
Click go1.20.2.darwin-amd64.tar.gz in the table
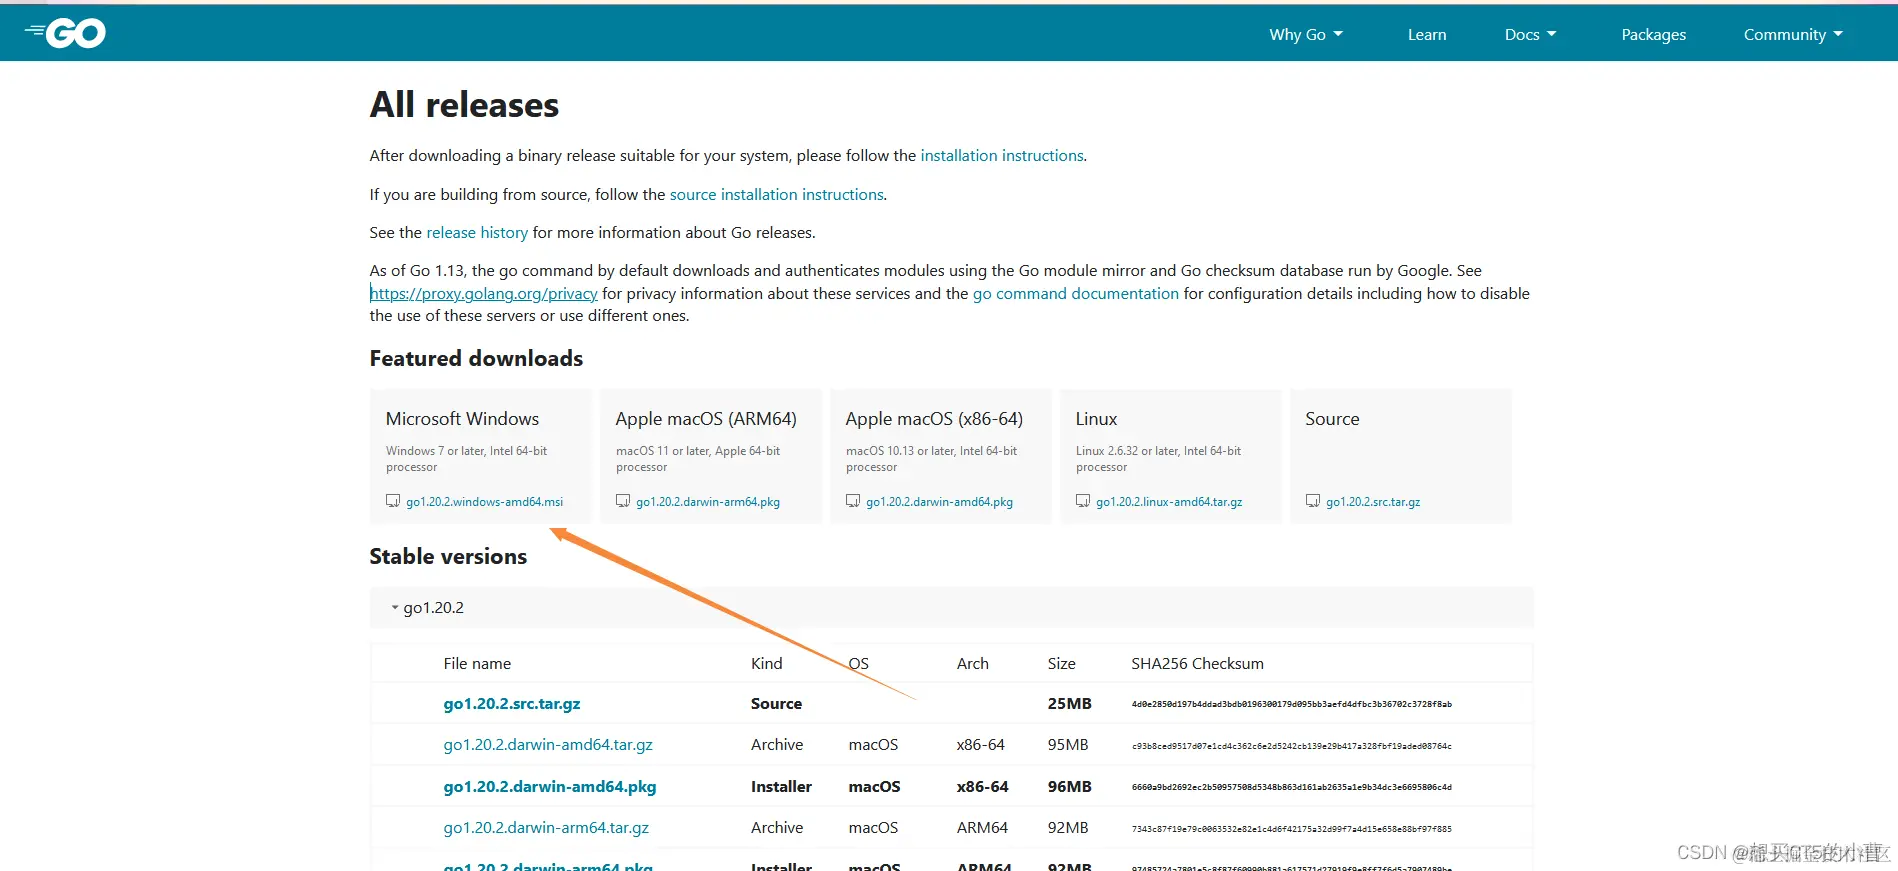548,745
